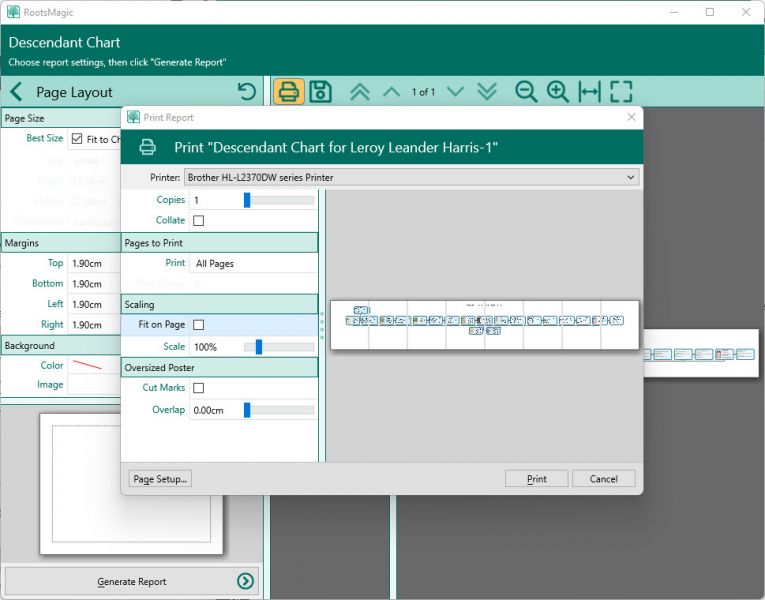Jump to first page double-up arrow
765x600 pixels.
[x=360, y=92]
